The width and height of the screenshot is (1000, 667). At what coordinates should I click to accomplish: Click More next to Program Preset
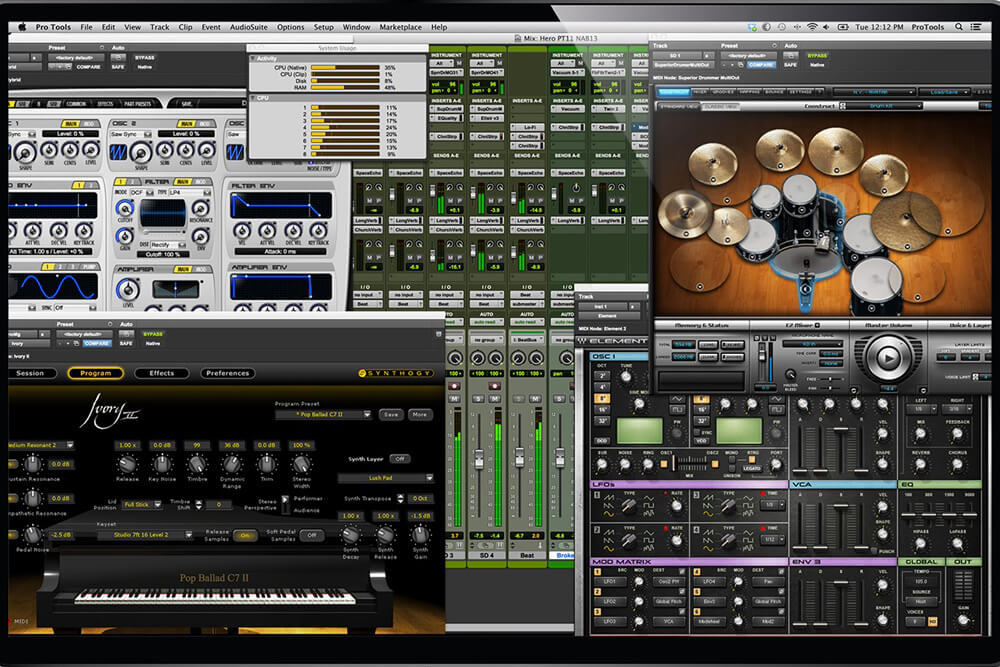[x=419, y=414]
